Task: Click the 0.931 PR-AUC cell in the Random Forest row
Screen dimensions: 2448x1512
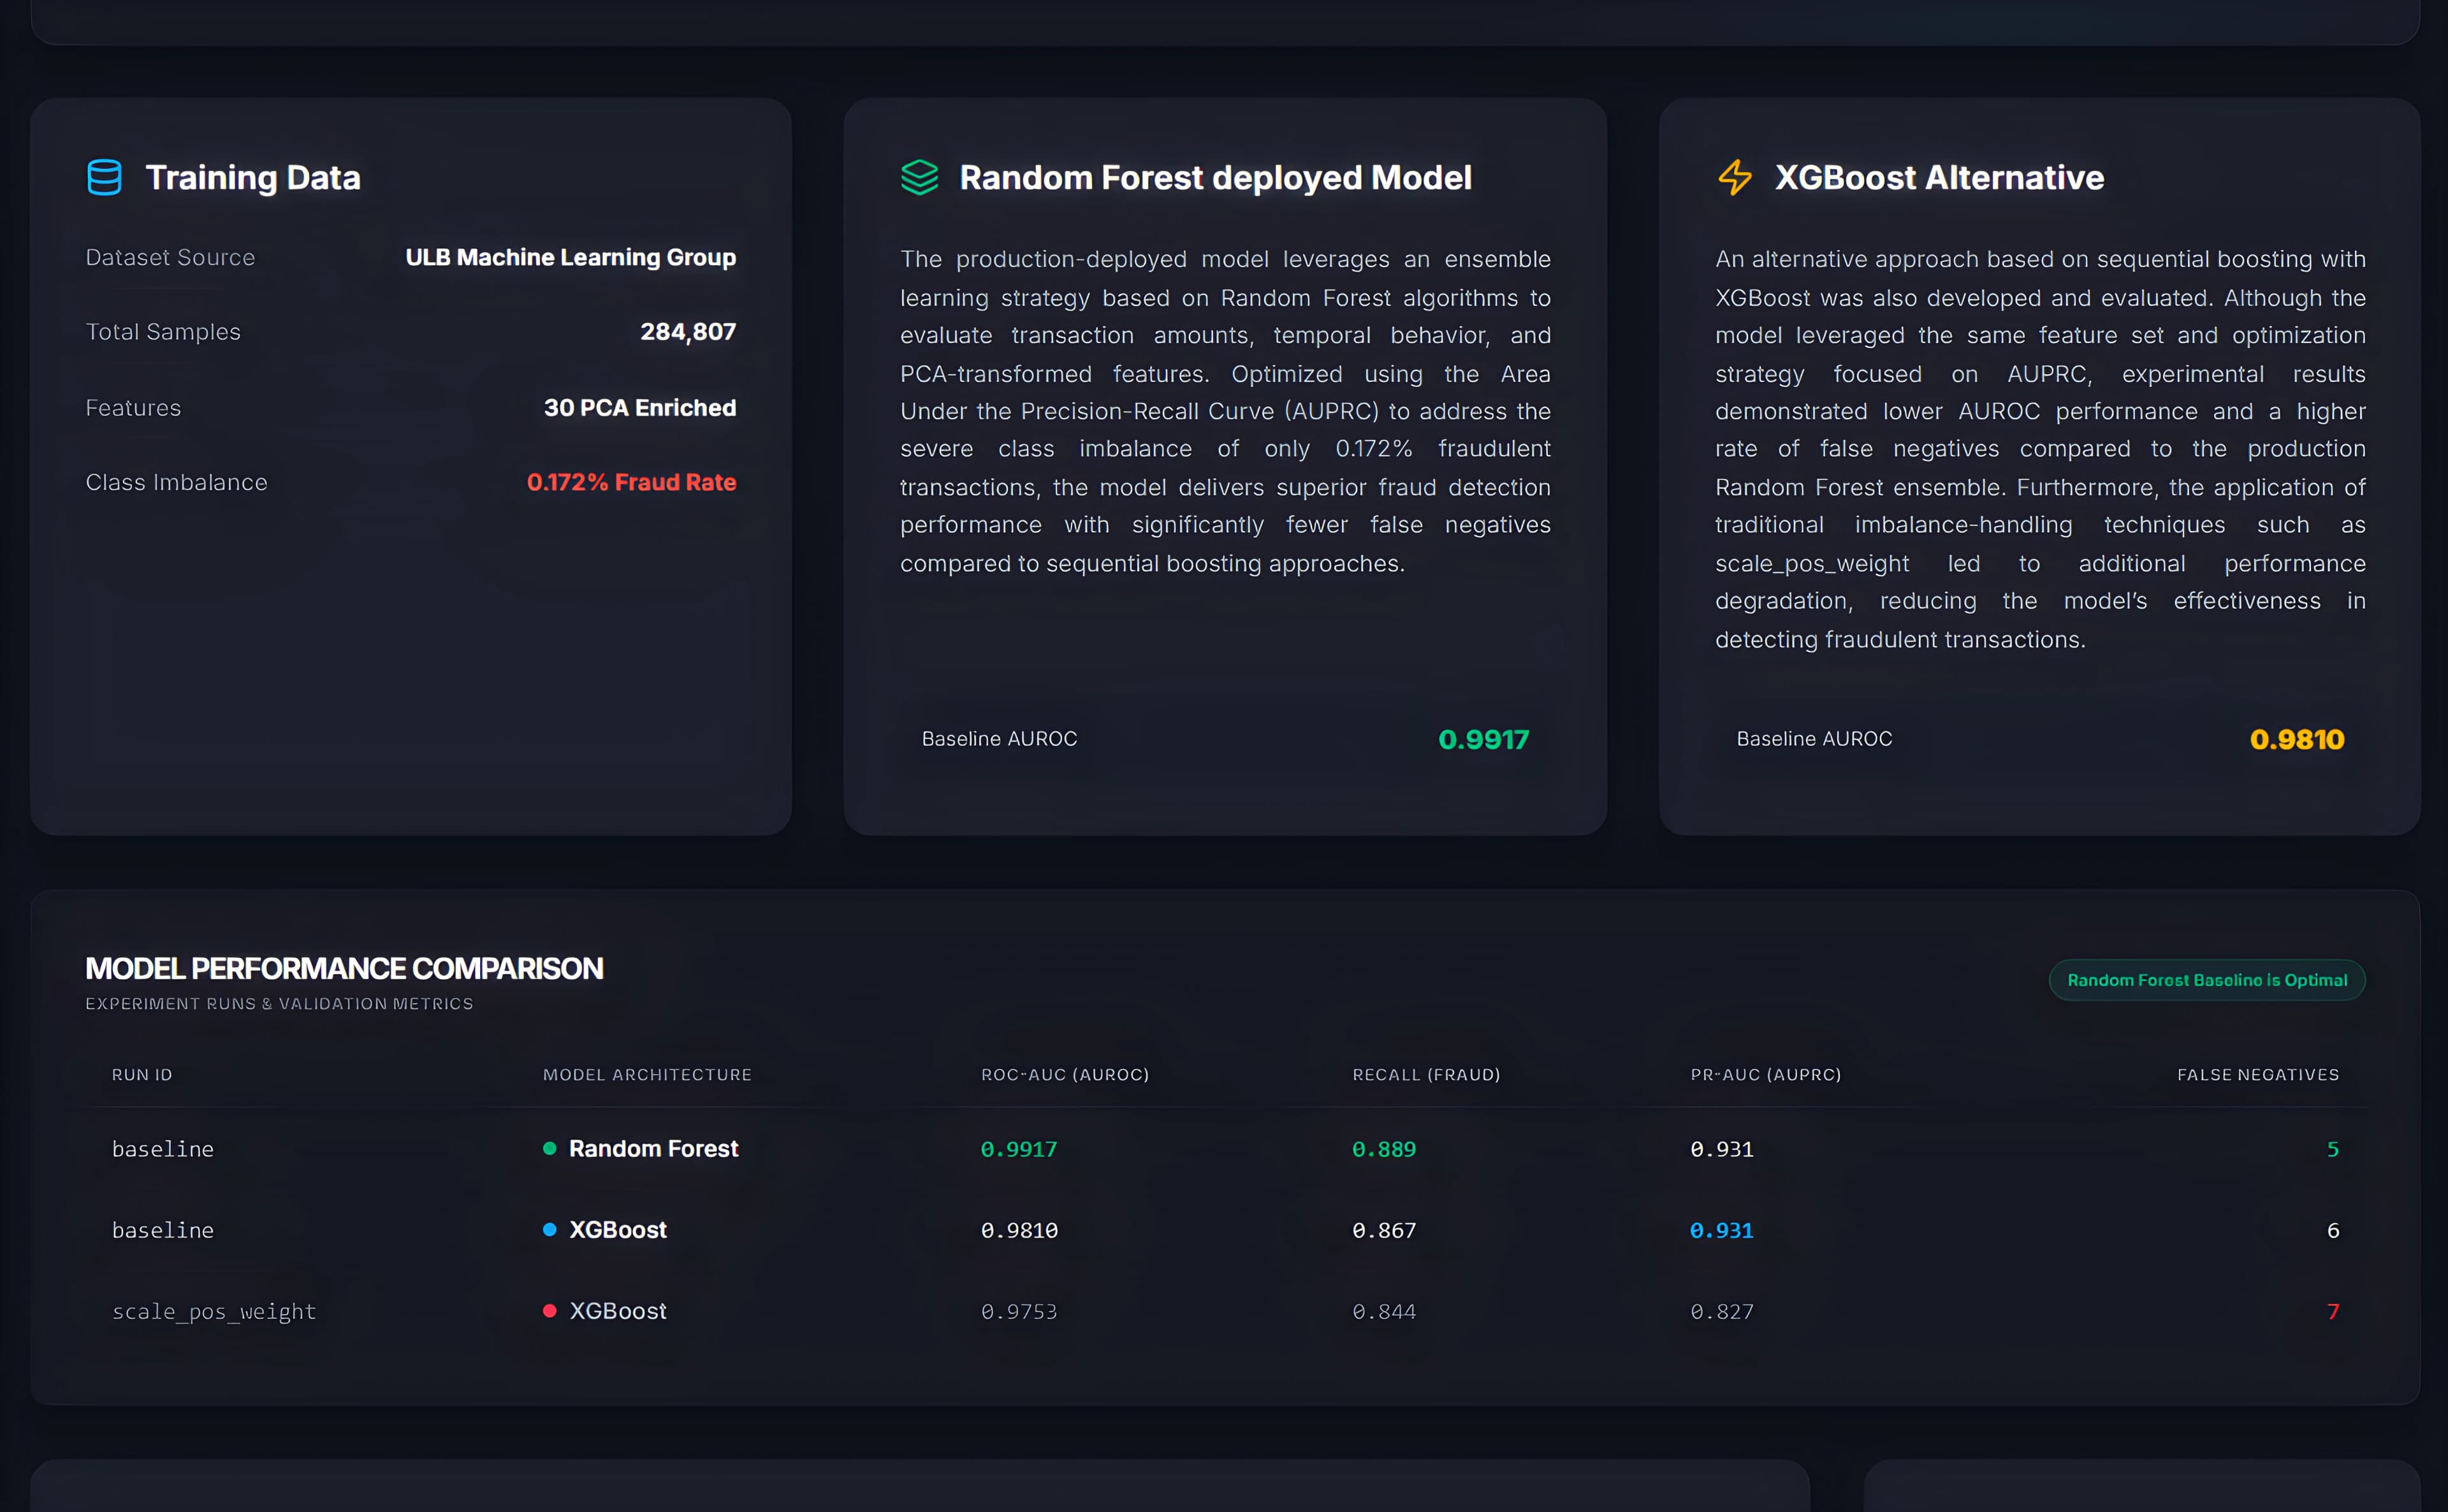Action: click(x=1722, y=1149)
